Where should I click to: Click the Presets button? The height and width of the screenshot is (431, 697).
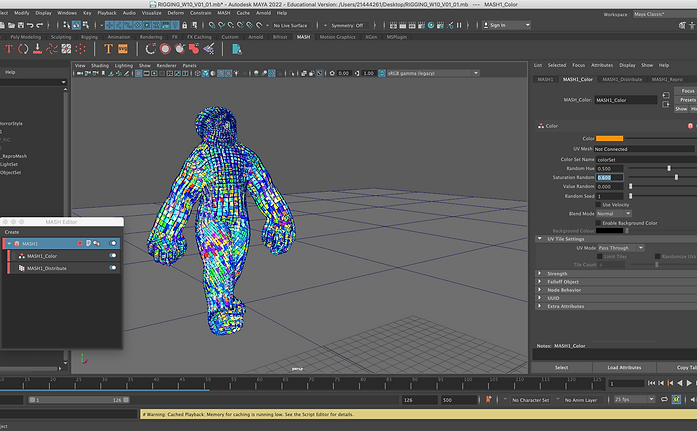(687, 100)
